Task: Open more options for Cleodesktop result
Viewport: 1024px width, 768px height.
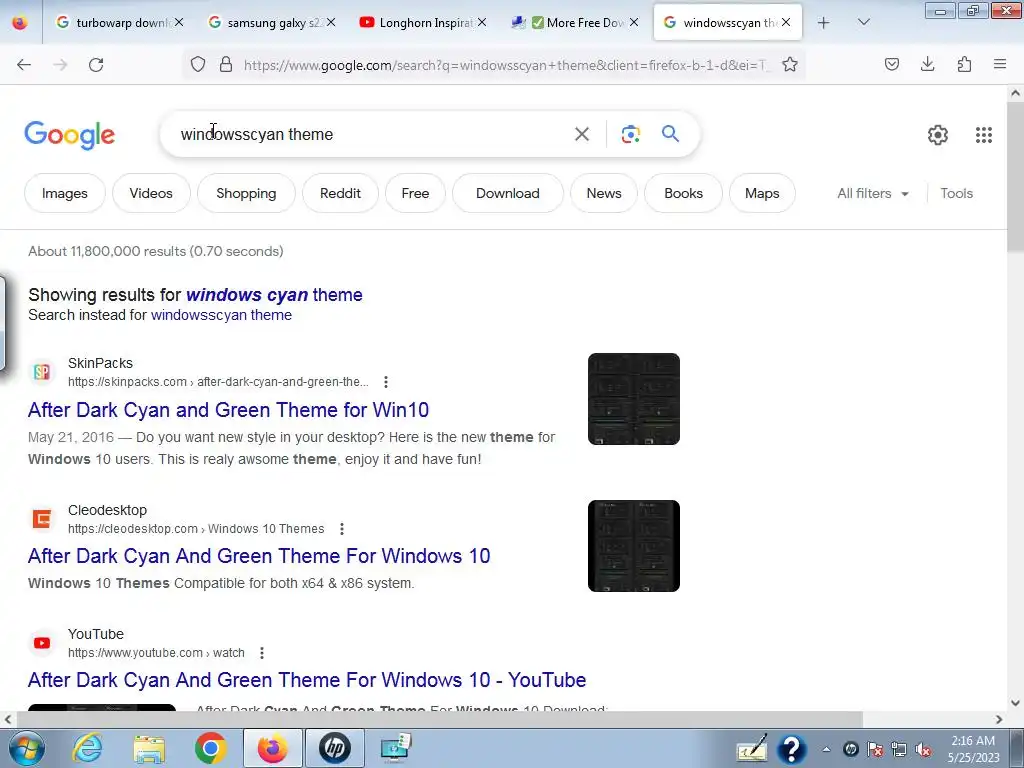Action: click(342, 529)
